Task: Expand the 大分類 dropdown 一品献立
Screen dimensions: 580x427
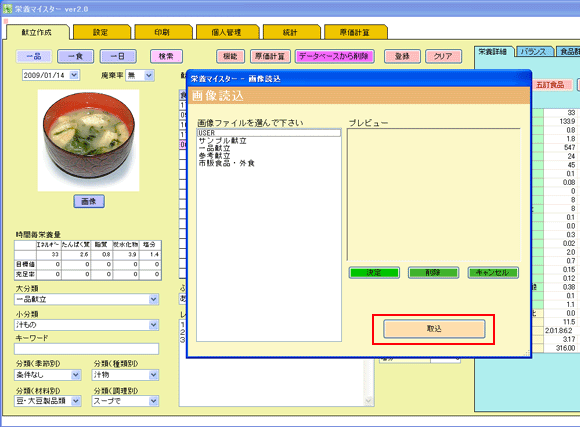Action: pos(154,299)
